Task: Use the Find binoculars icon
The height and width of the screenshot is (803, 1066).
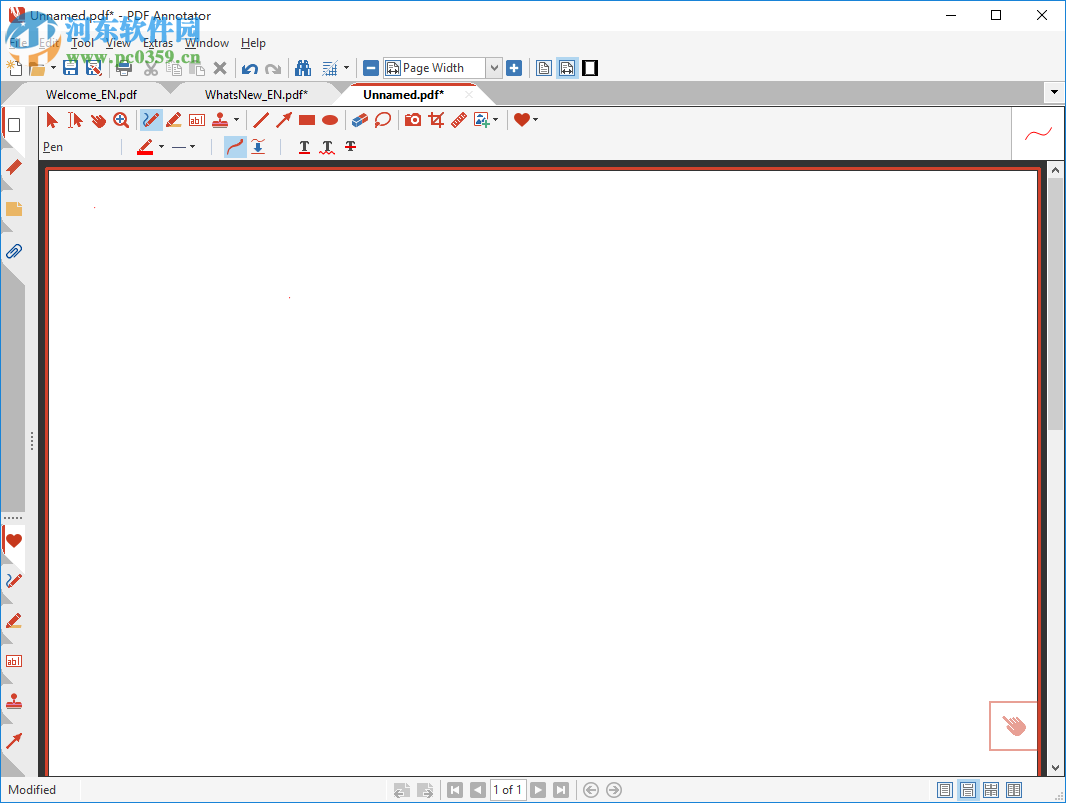Action: 303,67
